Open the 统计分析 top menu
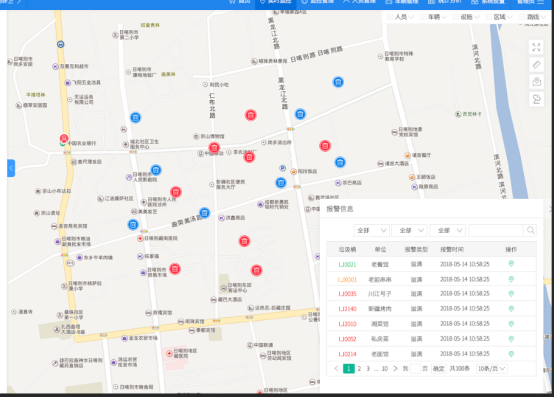Screen dimensions: 554x397 pyautogui.click(x=444, y=2)
